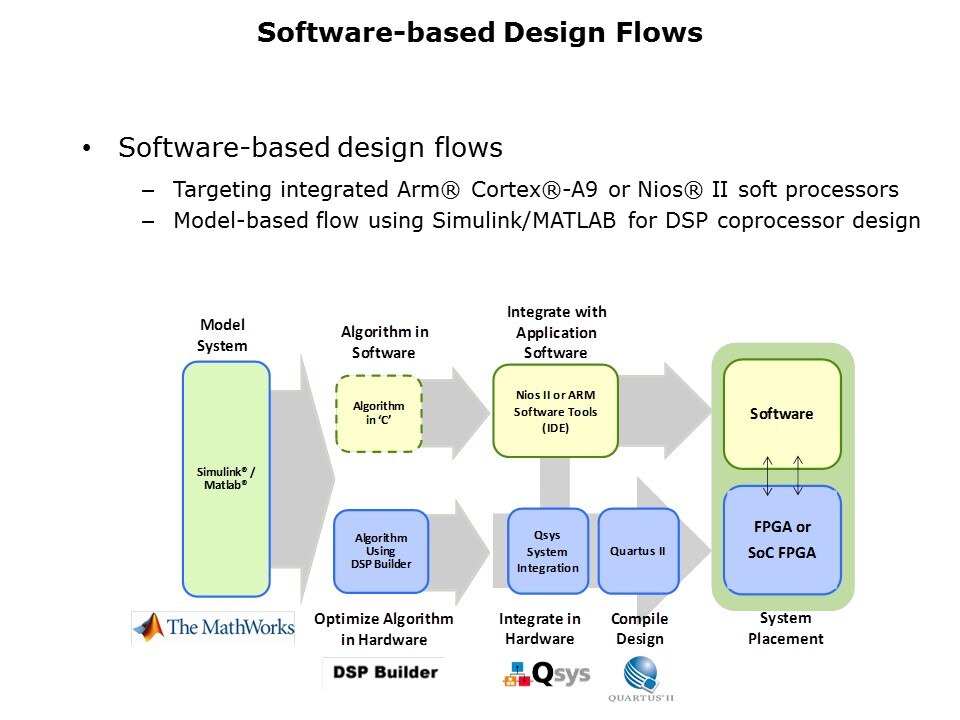Click the FPGA or SoC FPGA block
Viewport: 960px width, 720px height.
pyautogui.click(x=782, y=539)
